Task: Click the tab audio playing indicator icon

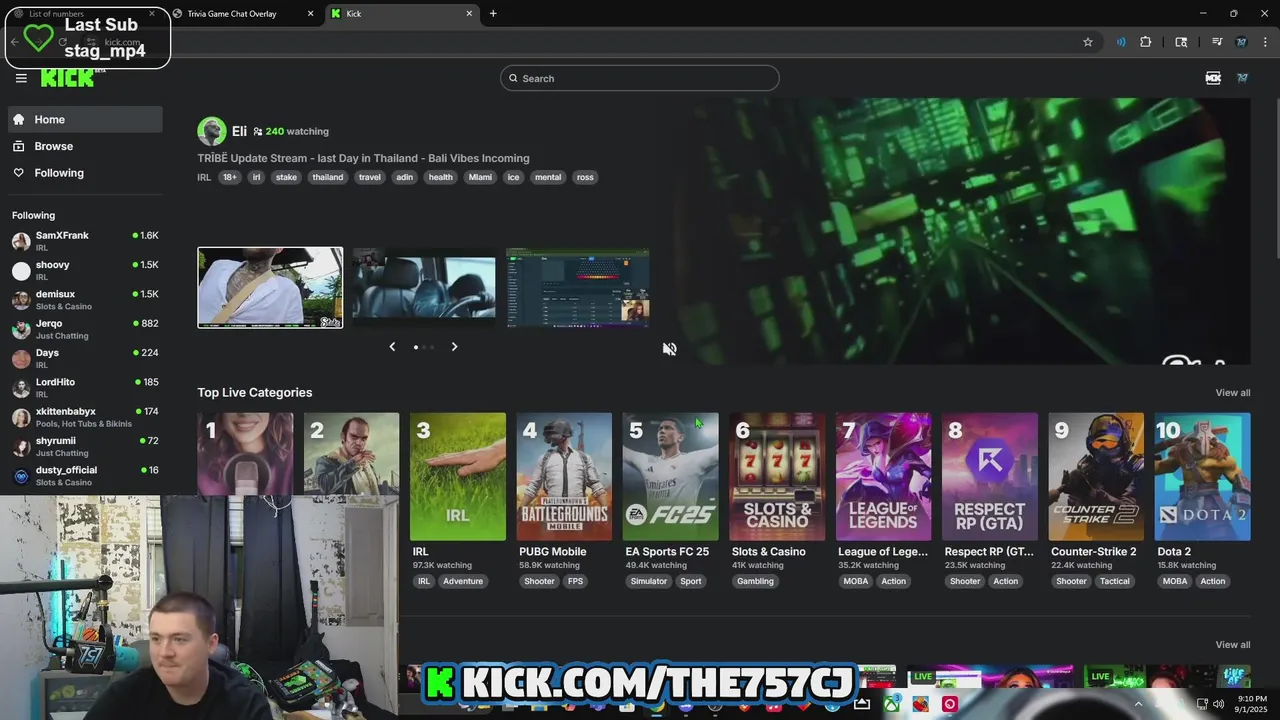Action: click(x=1120, y=42)
